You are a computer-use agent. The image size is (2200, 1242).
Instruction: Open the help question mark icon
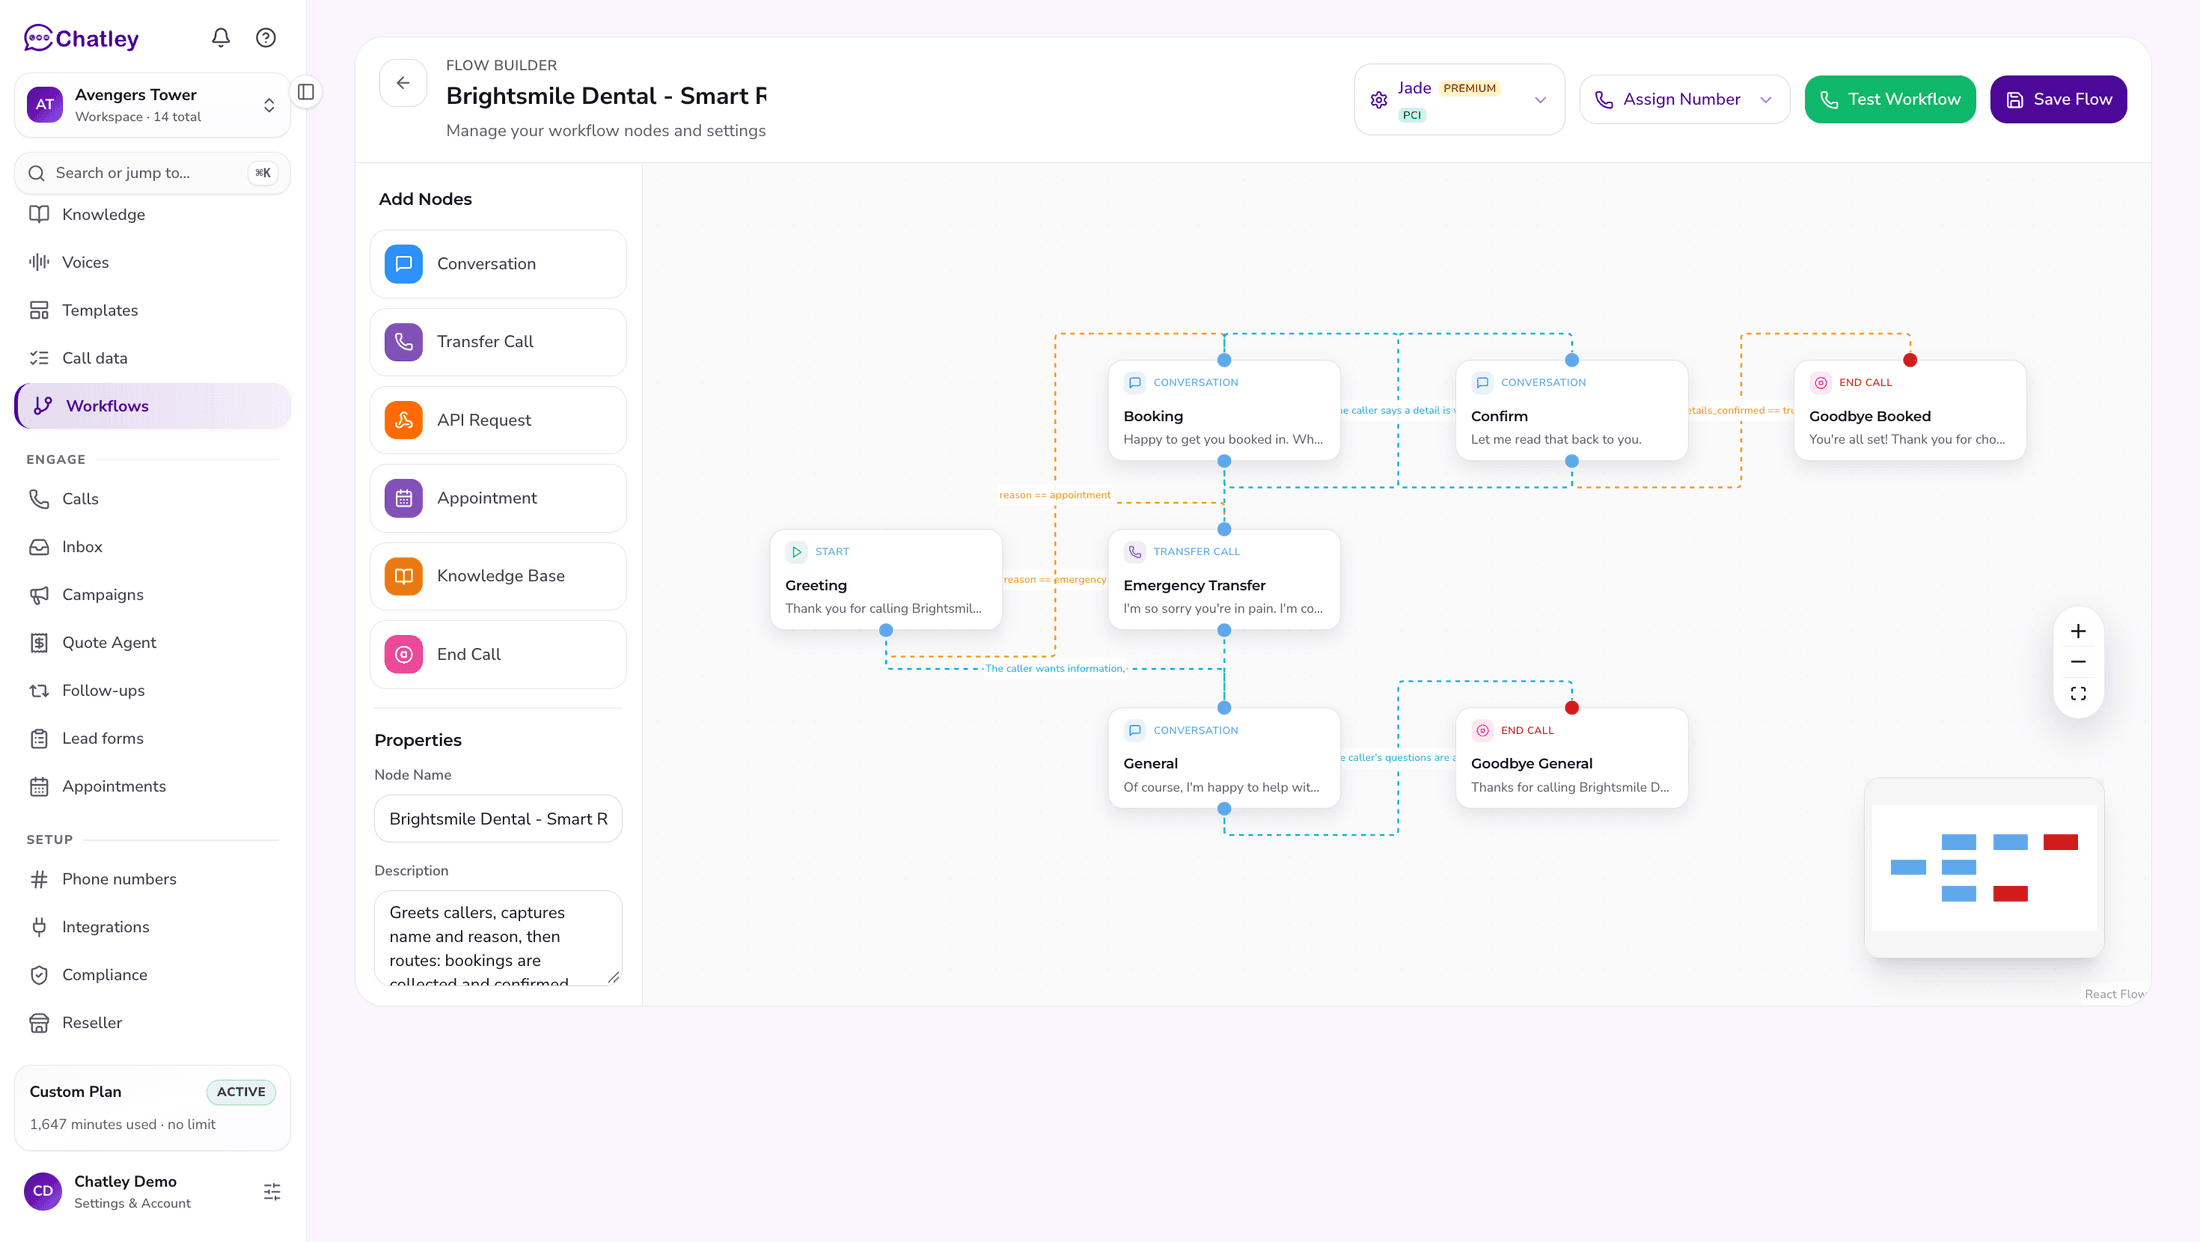pos(266,38)
